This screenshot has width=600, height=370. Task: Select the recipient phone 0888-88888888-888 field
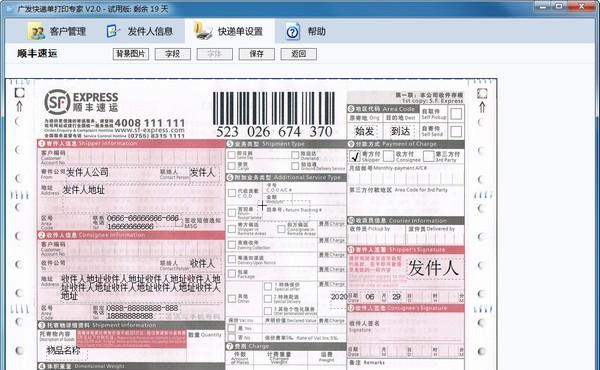(x=142, y=308)
